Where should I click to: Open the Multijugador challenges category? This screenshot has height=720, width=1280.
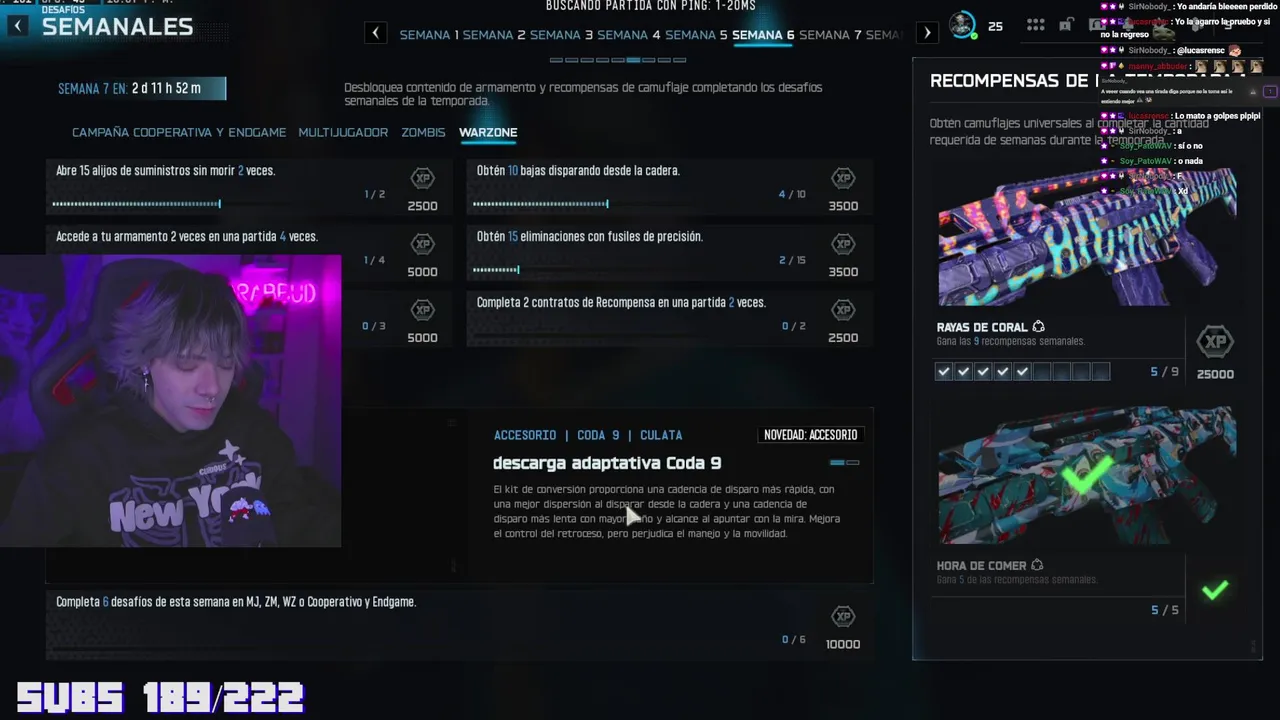tap(343, 132)
